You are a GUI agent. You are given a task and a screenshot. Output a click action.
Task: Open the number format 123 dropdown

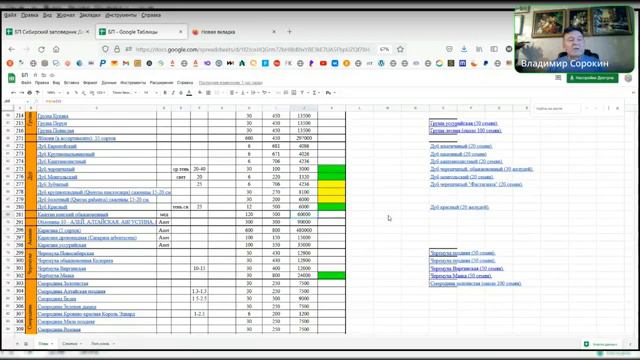101,93
